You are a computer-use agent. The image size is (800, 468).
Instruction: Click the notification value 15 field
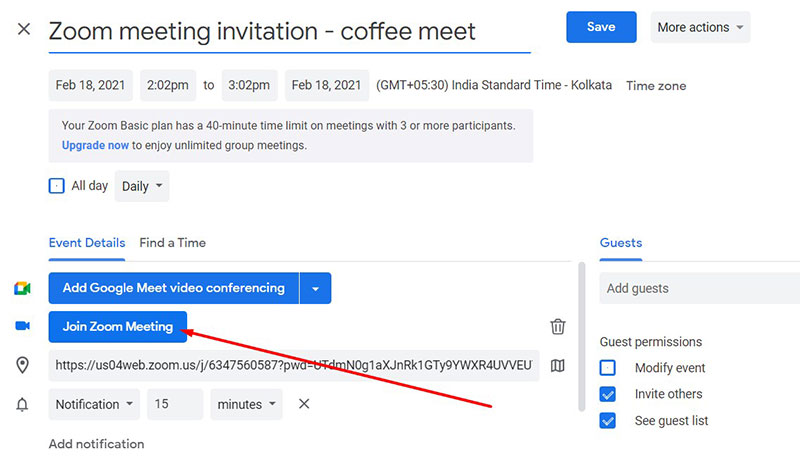pyautogui.click(x=175, y=404)
